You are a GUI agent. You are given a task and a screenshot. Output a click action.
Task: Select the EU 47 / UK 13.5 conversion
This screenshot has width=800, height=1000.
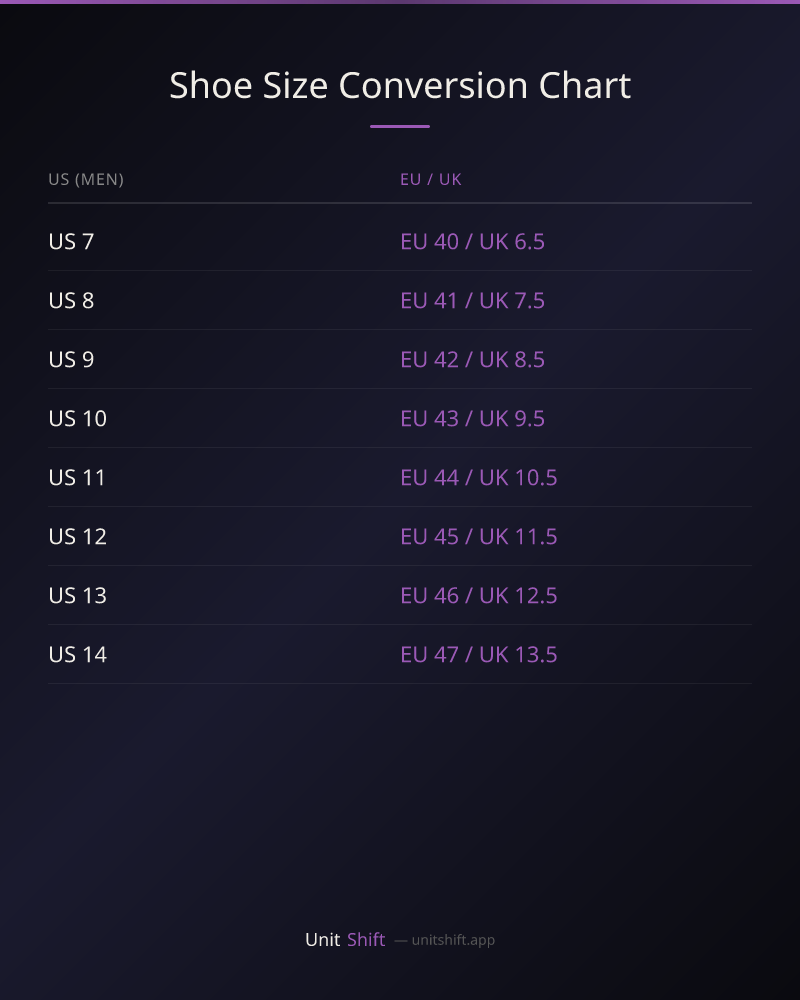tap(478, 654)
